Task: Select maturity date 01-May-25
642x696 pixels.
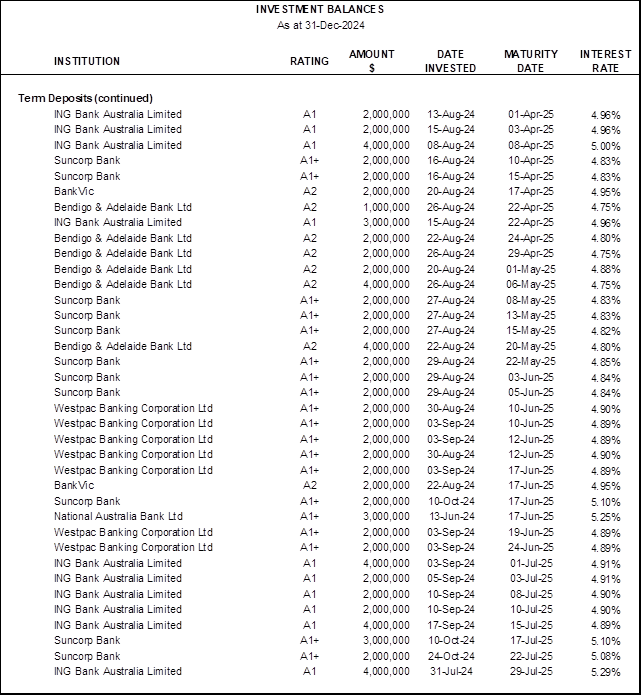Action: click(531, 269)
